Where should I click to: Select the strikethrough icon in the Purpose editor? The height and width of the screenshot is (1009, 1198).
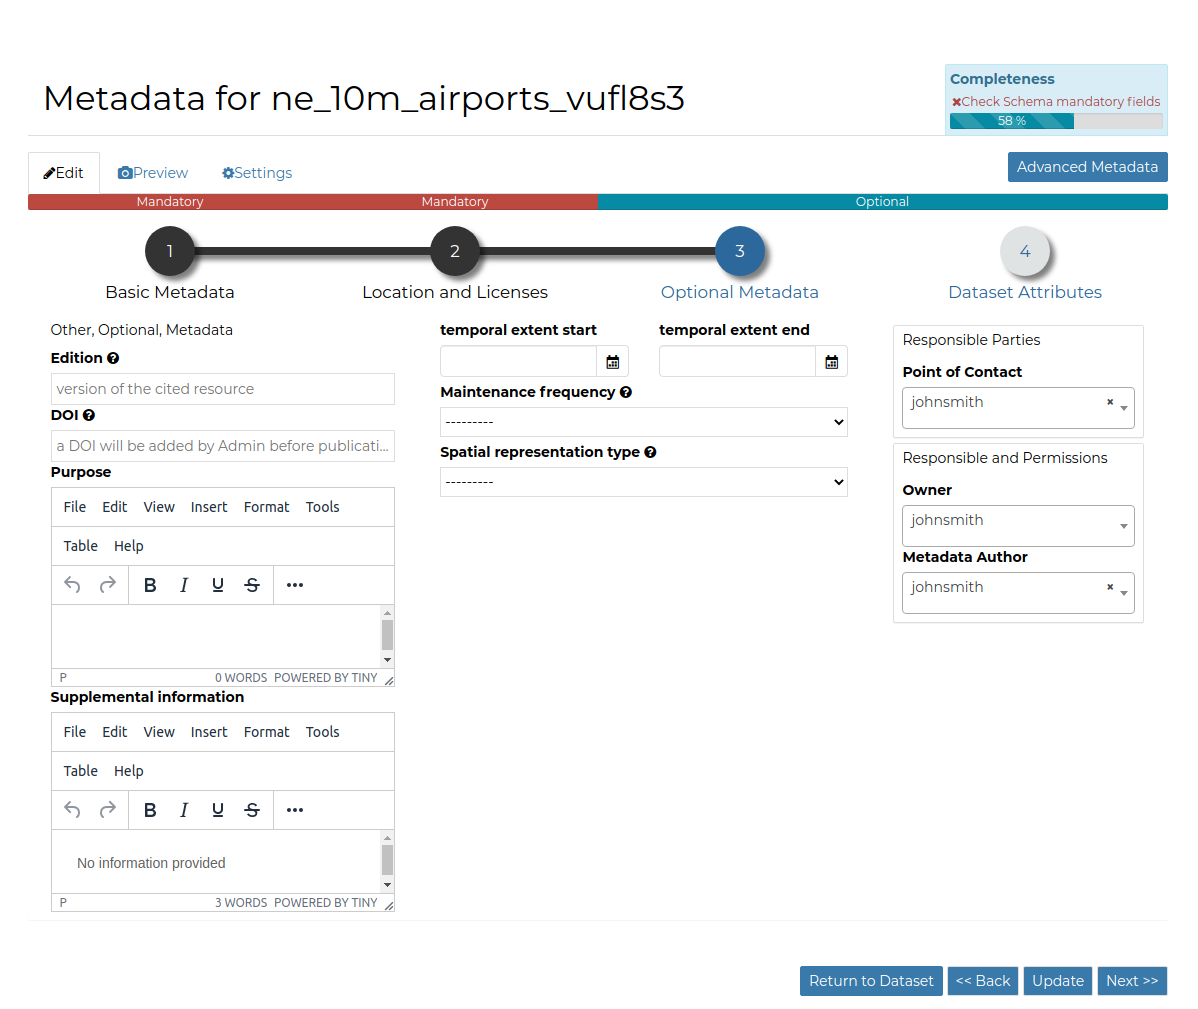pyautogui.click(x=252, y=585)
